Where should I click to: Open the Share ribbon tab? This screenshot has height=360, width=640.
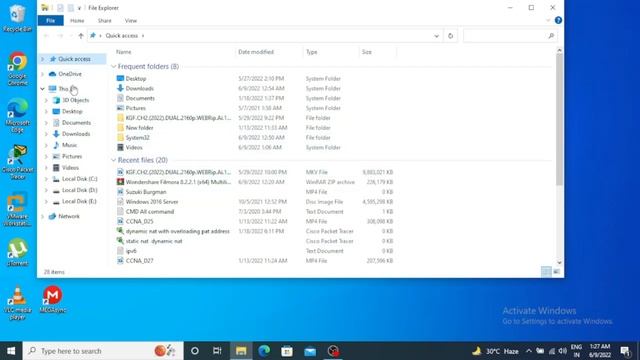coord(104,20)
